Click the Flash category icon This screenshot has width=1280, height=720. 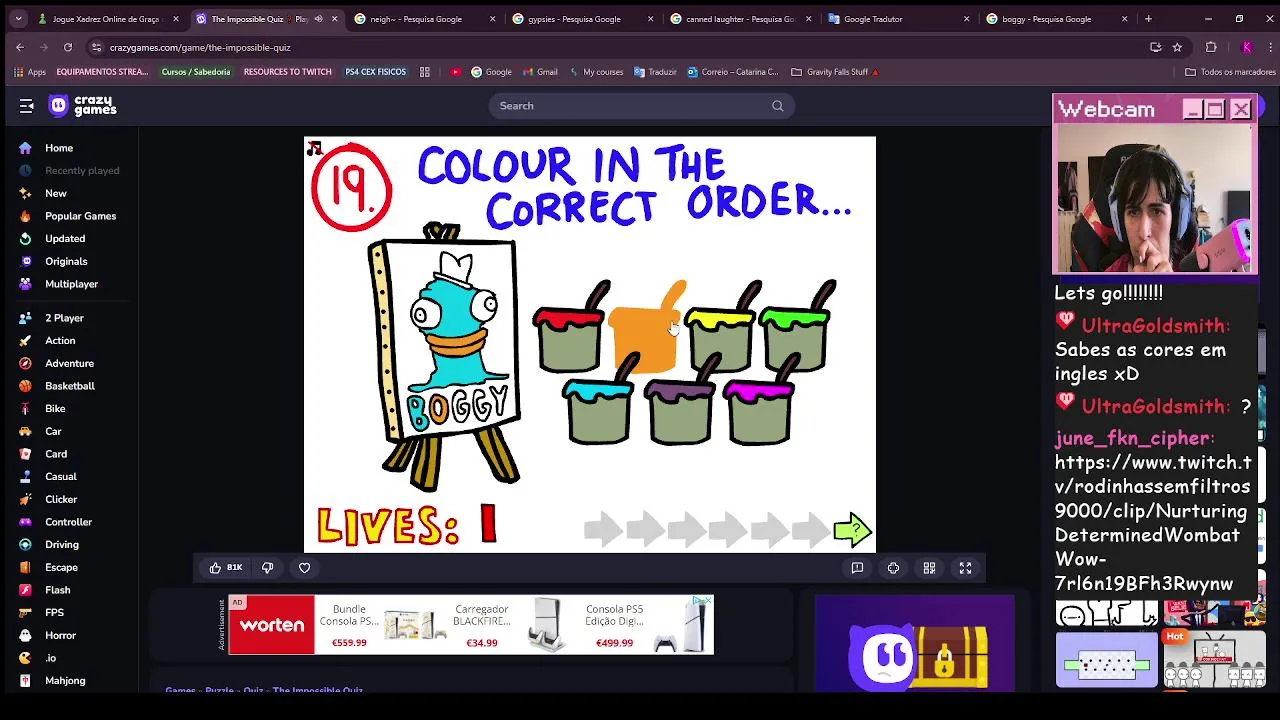[x=25, y=590]
